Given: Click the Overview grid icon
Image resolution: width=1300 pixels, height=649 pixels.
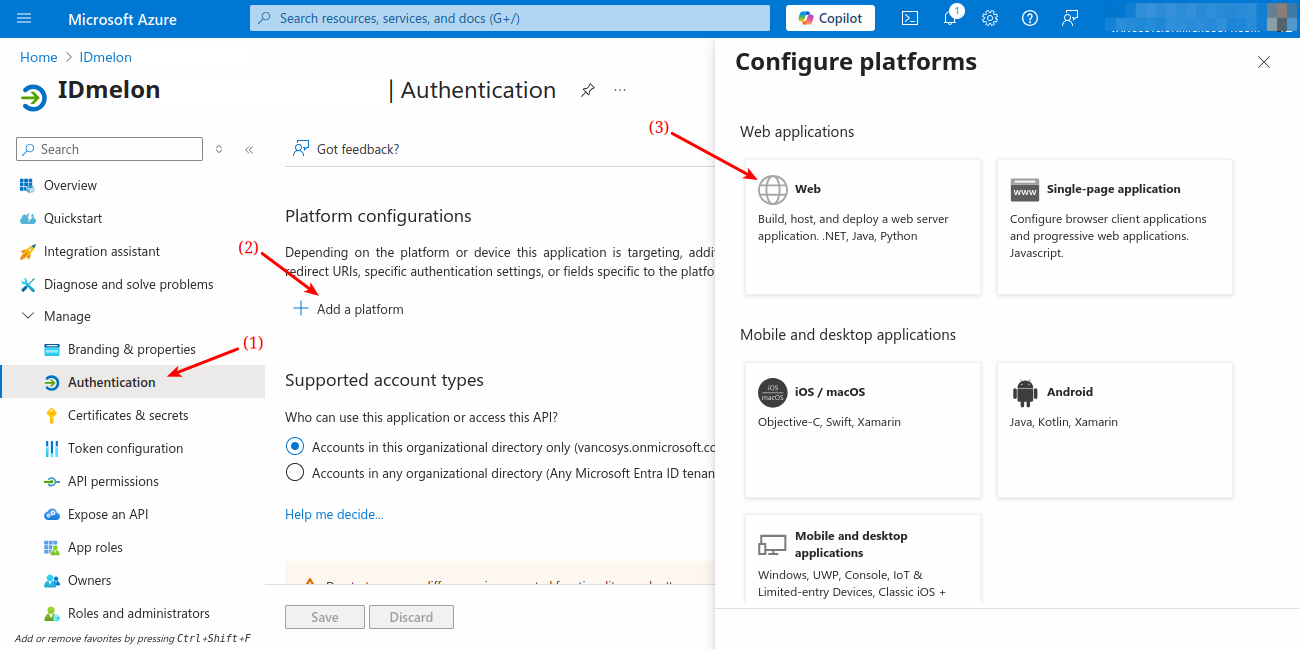Looking at the screenshot, I should (27, 185).
